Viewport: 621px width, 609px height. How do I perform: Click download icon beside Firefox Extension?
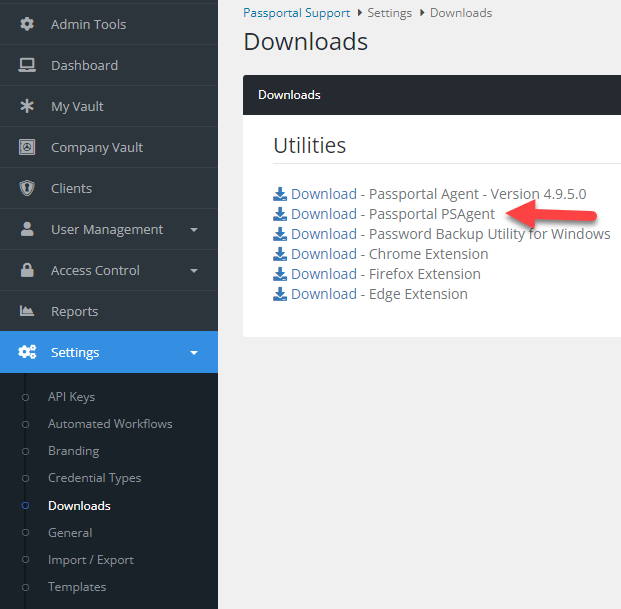[x=280, y=274]
